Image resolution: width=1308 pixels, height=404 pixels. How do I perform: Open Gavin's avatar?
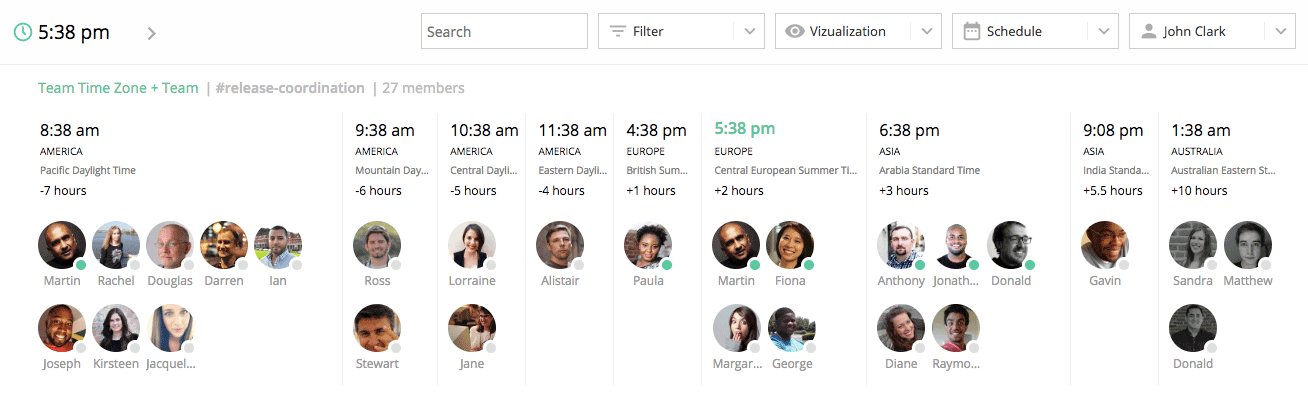pos(1105,246)
